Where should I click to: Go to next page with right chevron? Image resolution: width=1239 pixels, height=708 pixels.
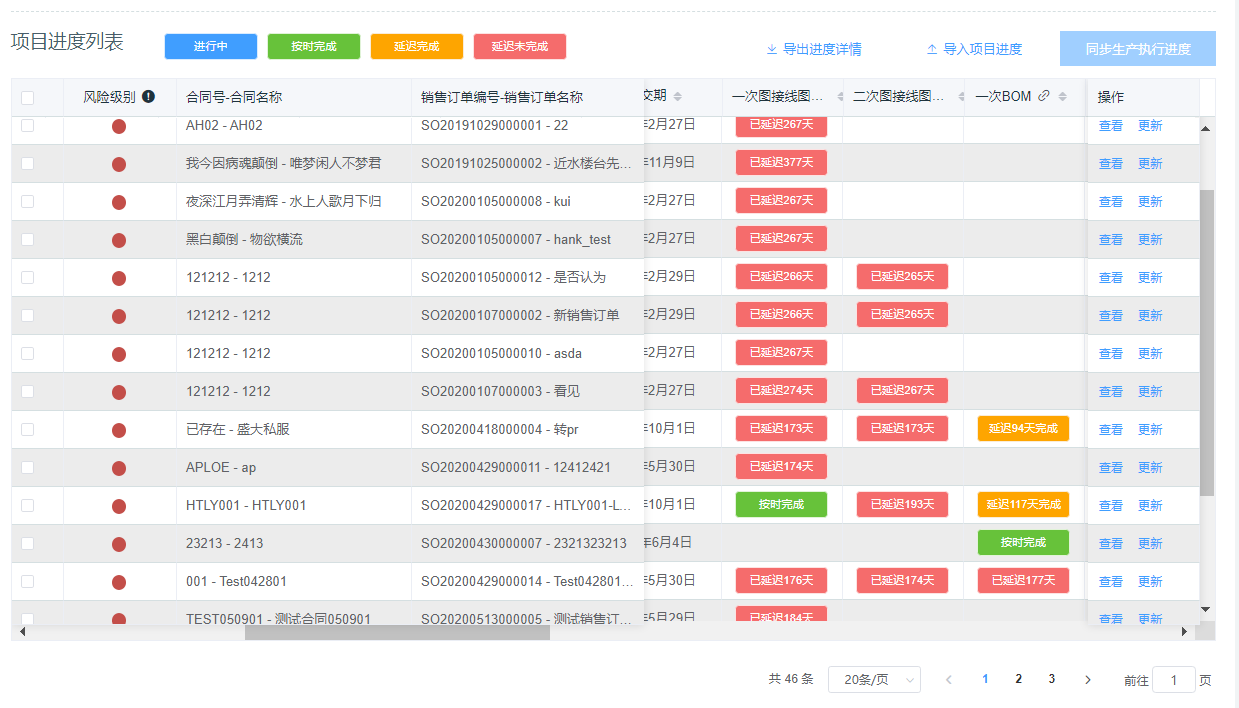coord(1087,679)
